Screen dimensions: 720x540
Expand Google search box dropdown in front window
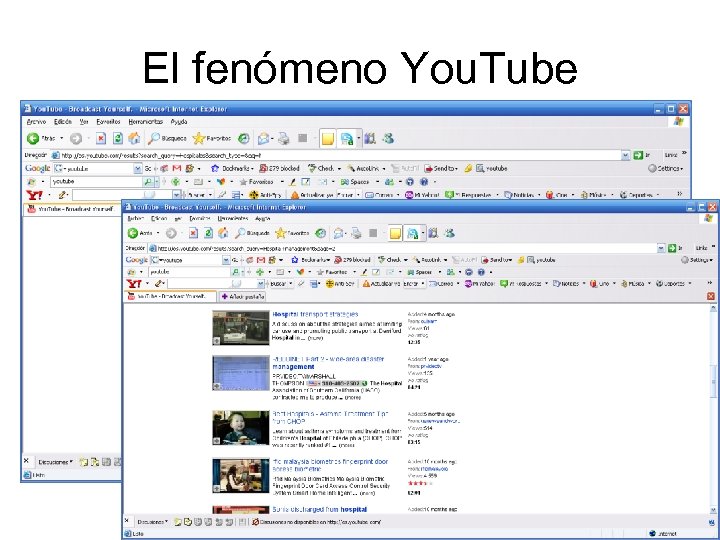coord(226,260)
